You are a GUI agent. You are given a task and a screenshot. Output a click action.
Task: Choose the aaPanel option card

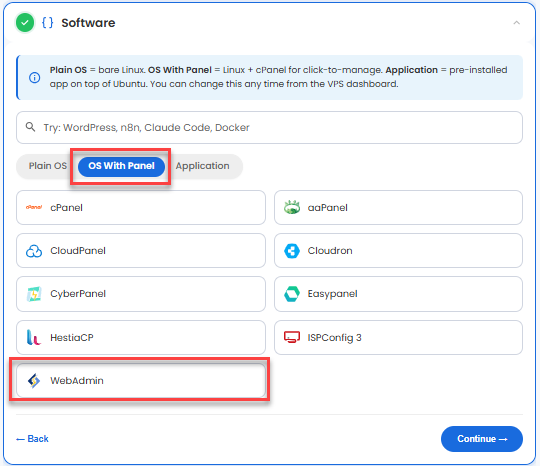tap(398, 208)
